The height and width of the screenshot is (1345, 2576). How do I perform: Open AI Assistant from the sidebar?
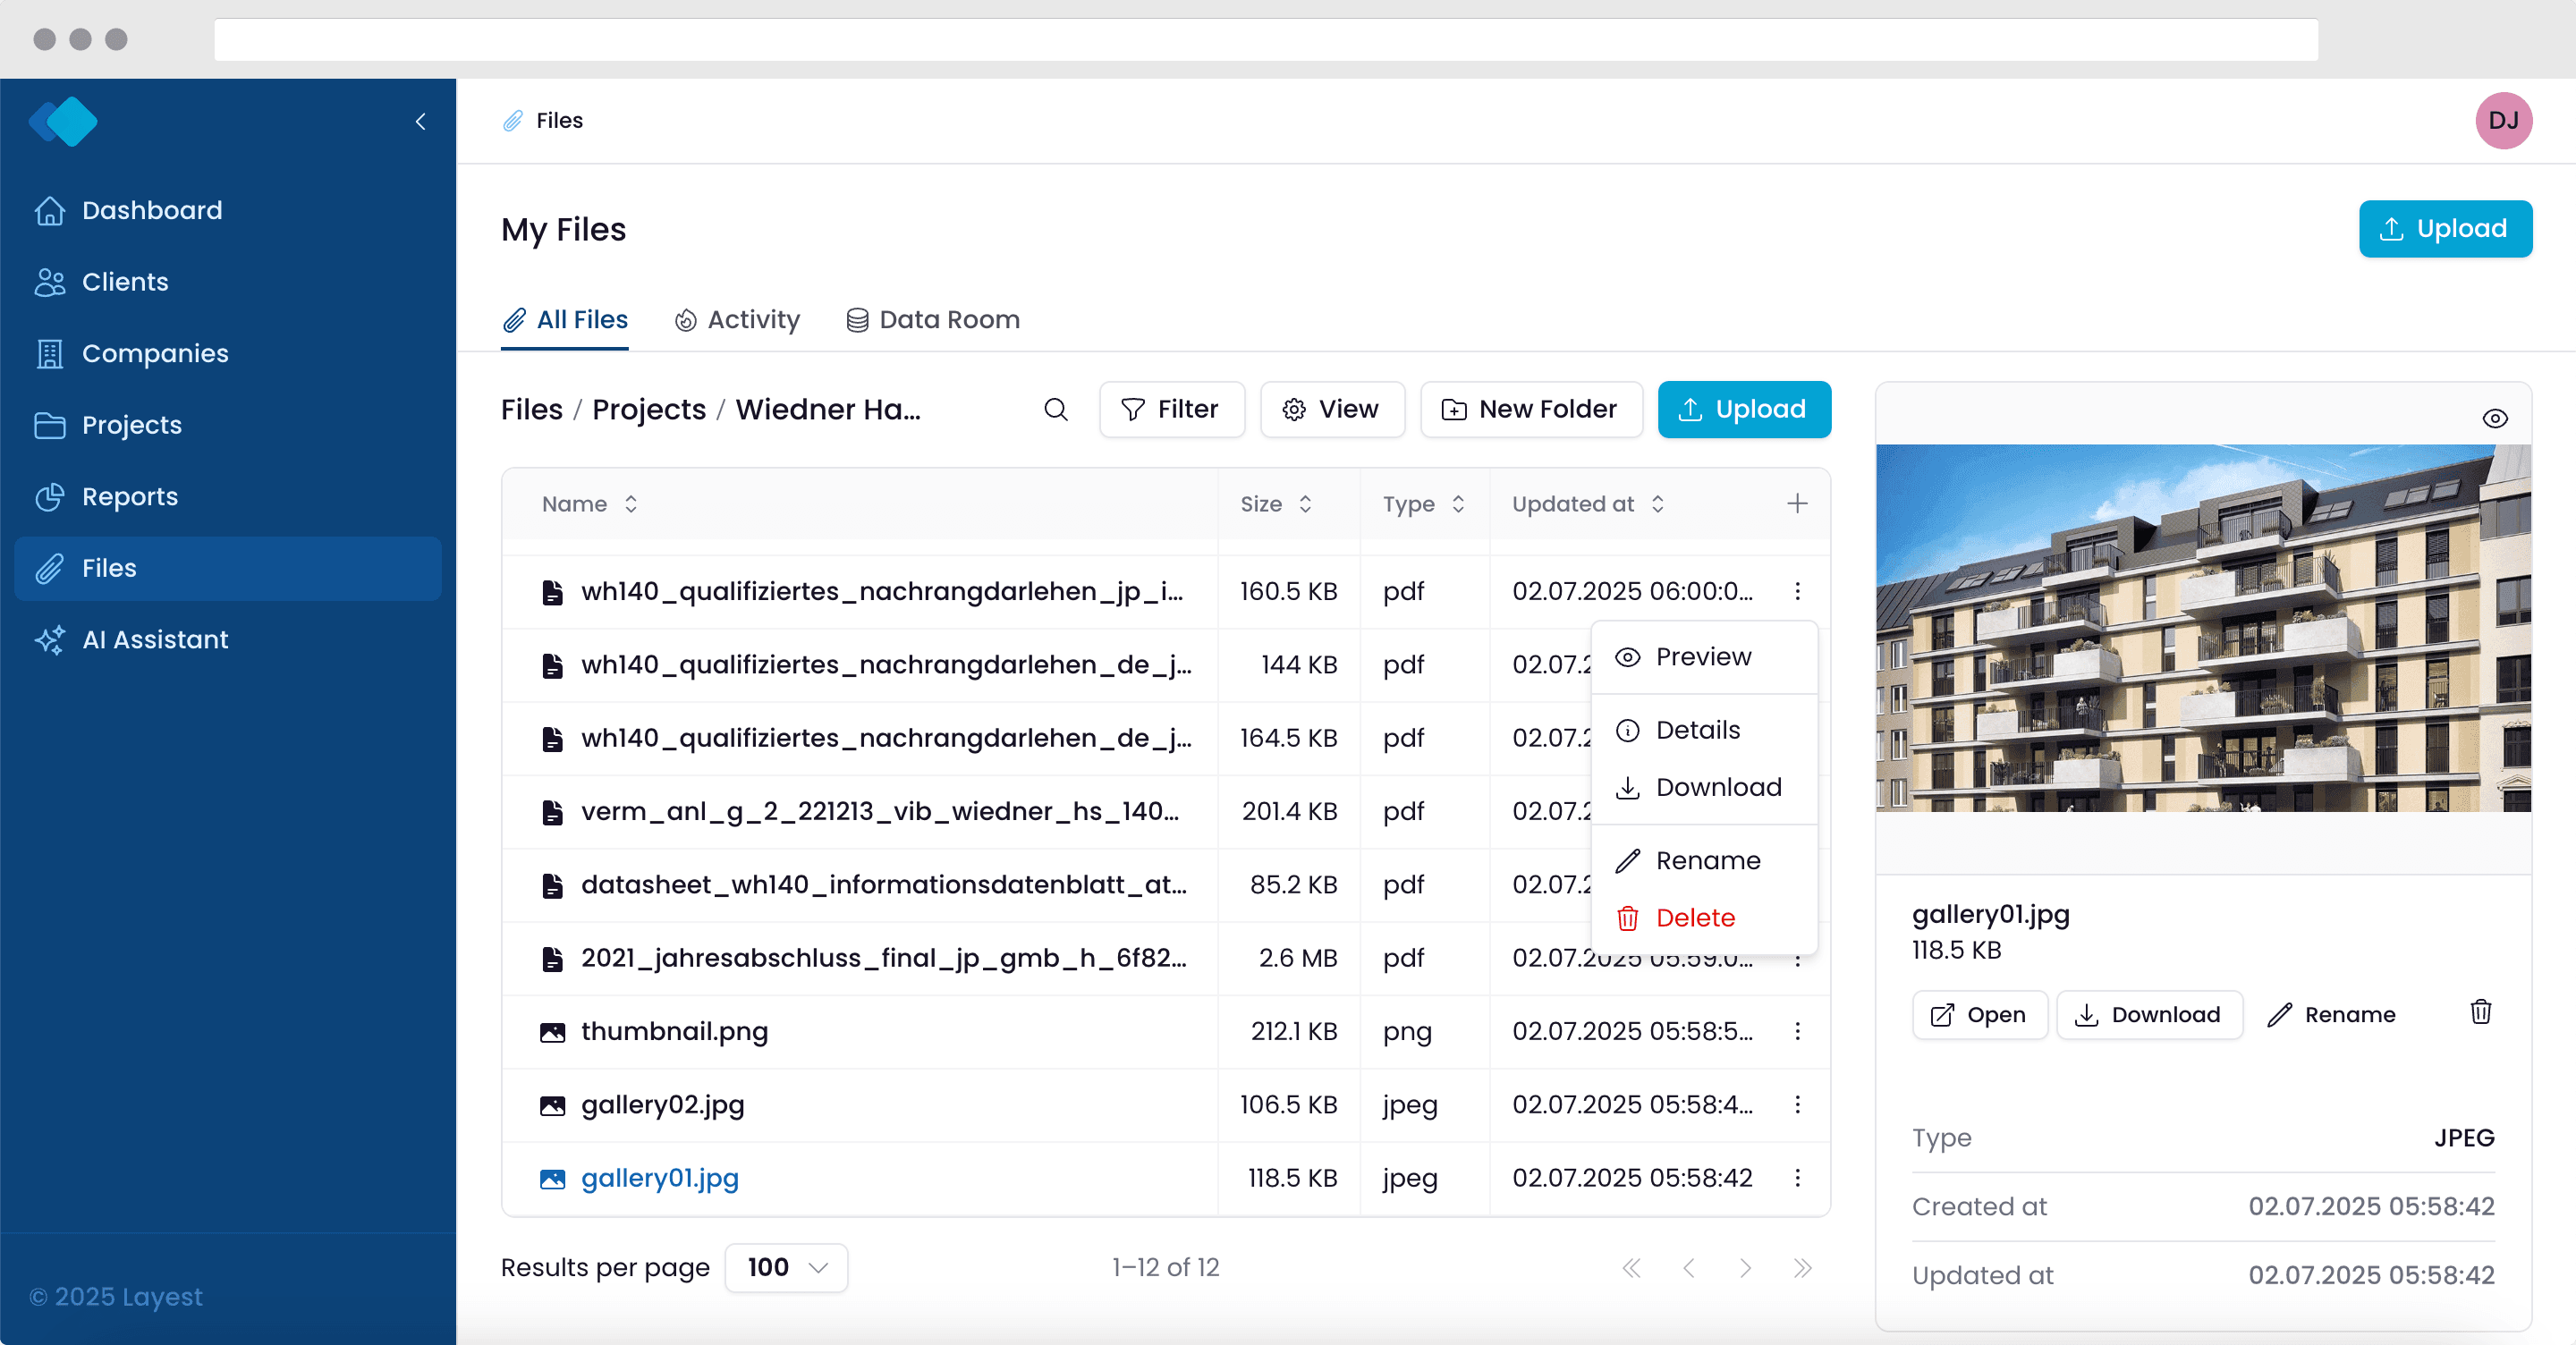(x=155, y=640)
